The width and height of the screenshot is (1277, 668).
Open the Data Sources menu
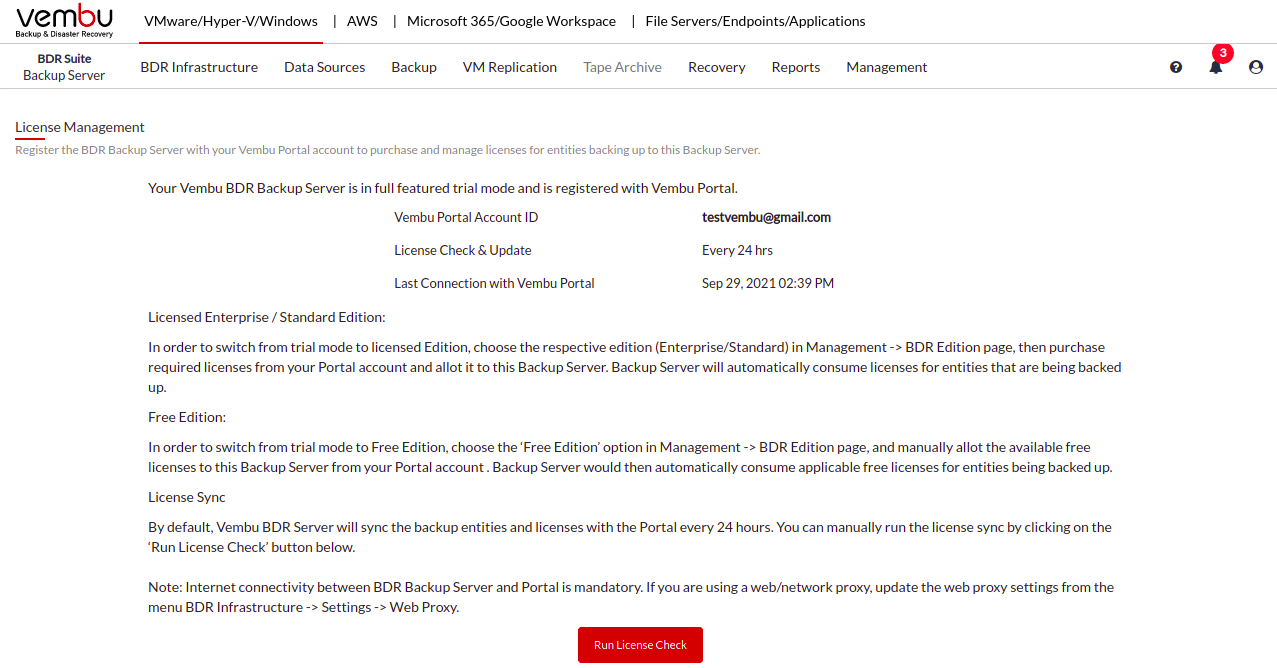(324, 67)
